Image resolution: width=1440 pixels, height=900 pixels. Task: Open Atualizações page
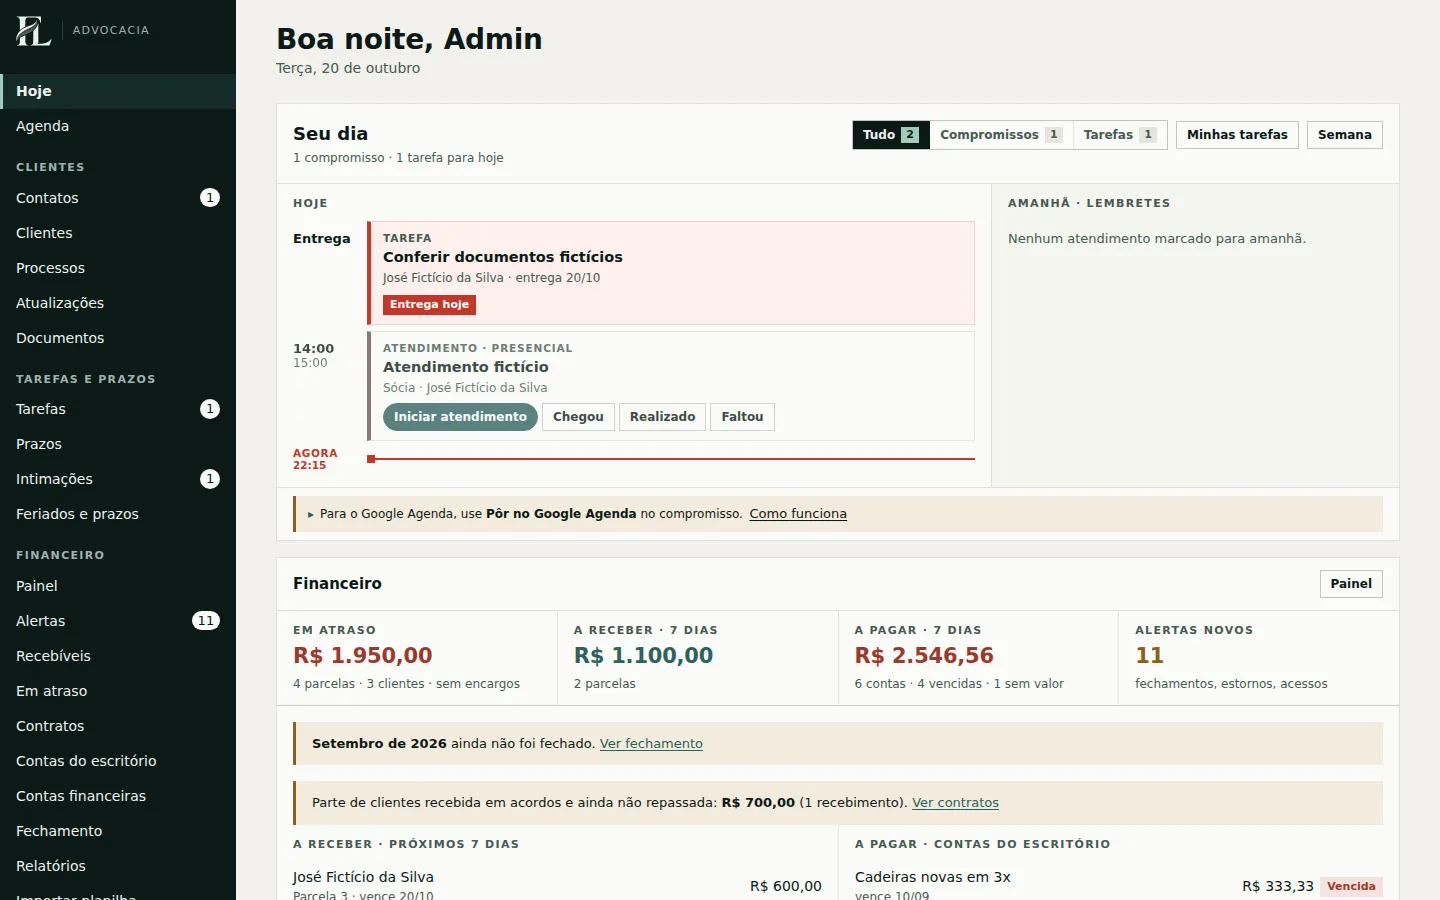118,303
